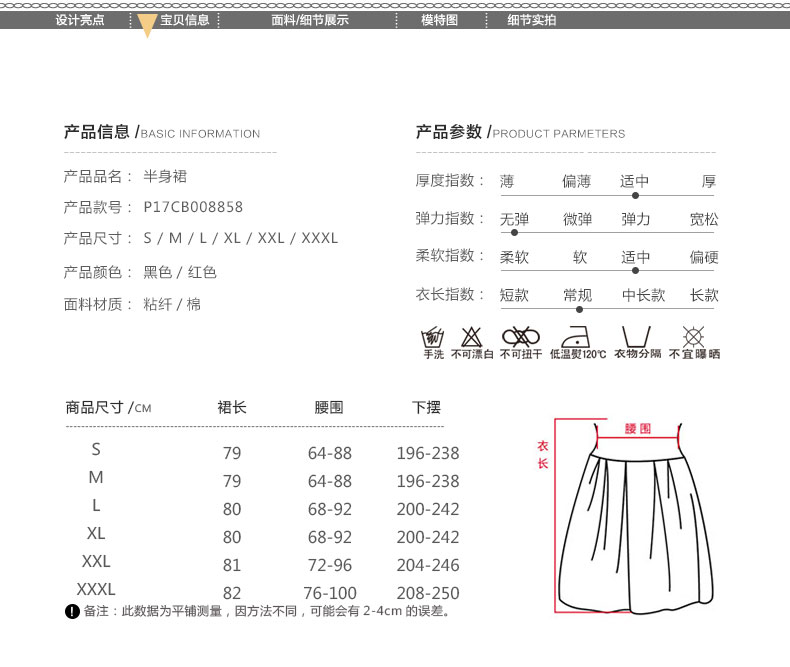Click the M size row label
Screen dimensions: 790x667
click(96, 477)
